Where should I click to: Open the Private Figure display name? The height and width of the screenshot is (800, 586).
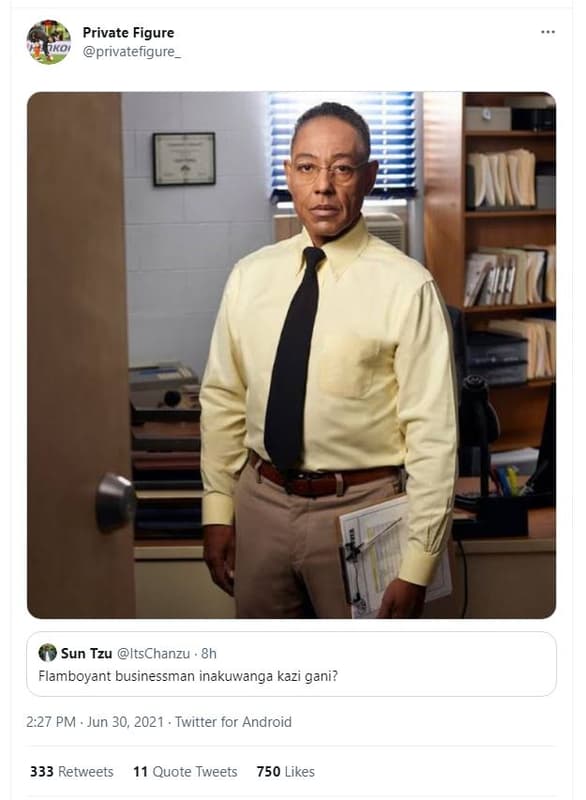click(128, 33)
